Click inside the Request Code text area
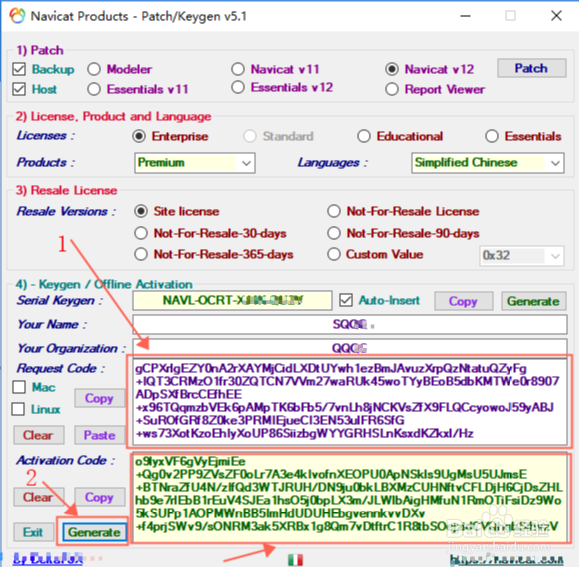This screenshot has width=582, height=567. click(x=350, y=401)
